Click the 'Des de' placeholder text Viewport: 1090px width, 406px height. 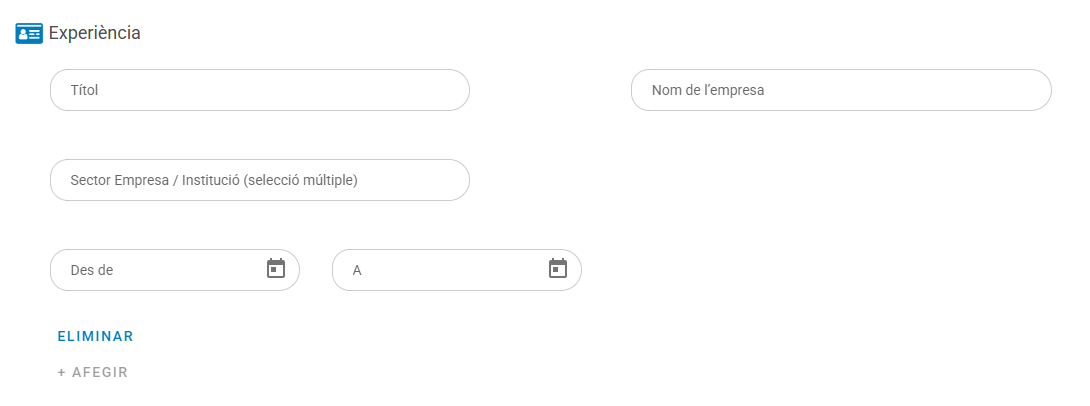[x=92, y=270]
